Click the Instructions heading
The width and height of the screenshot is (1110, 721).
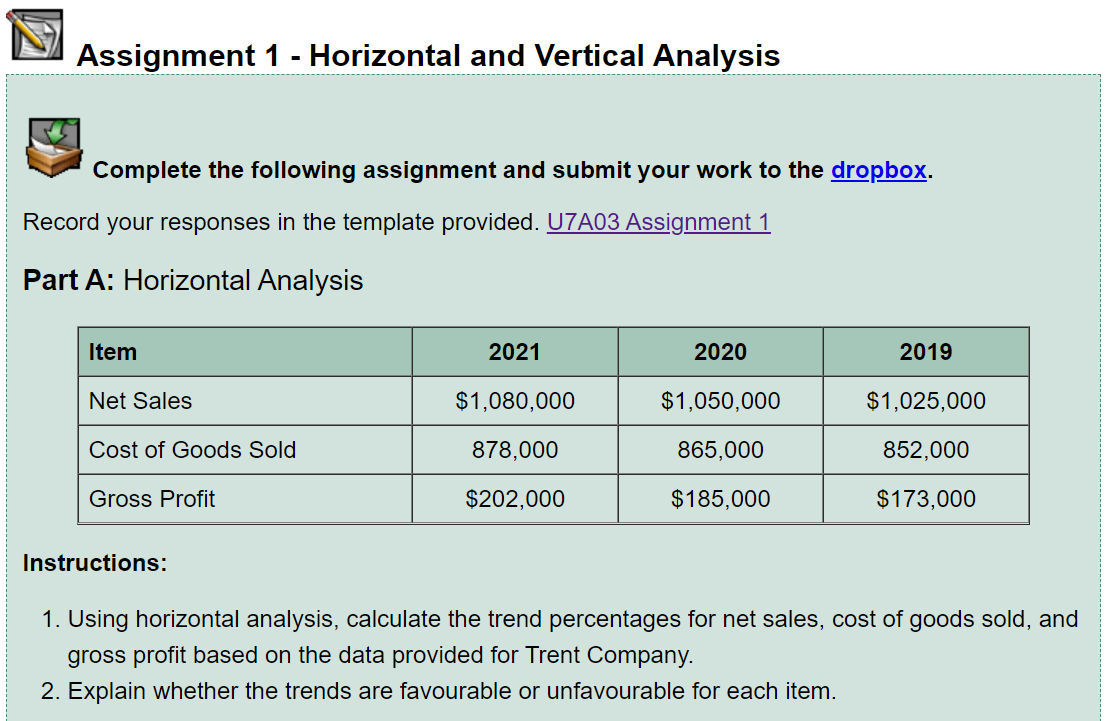coord(95,562)
